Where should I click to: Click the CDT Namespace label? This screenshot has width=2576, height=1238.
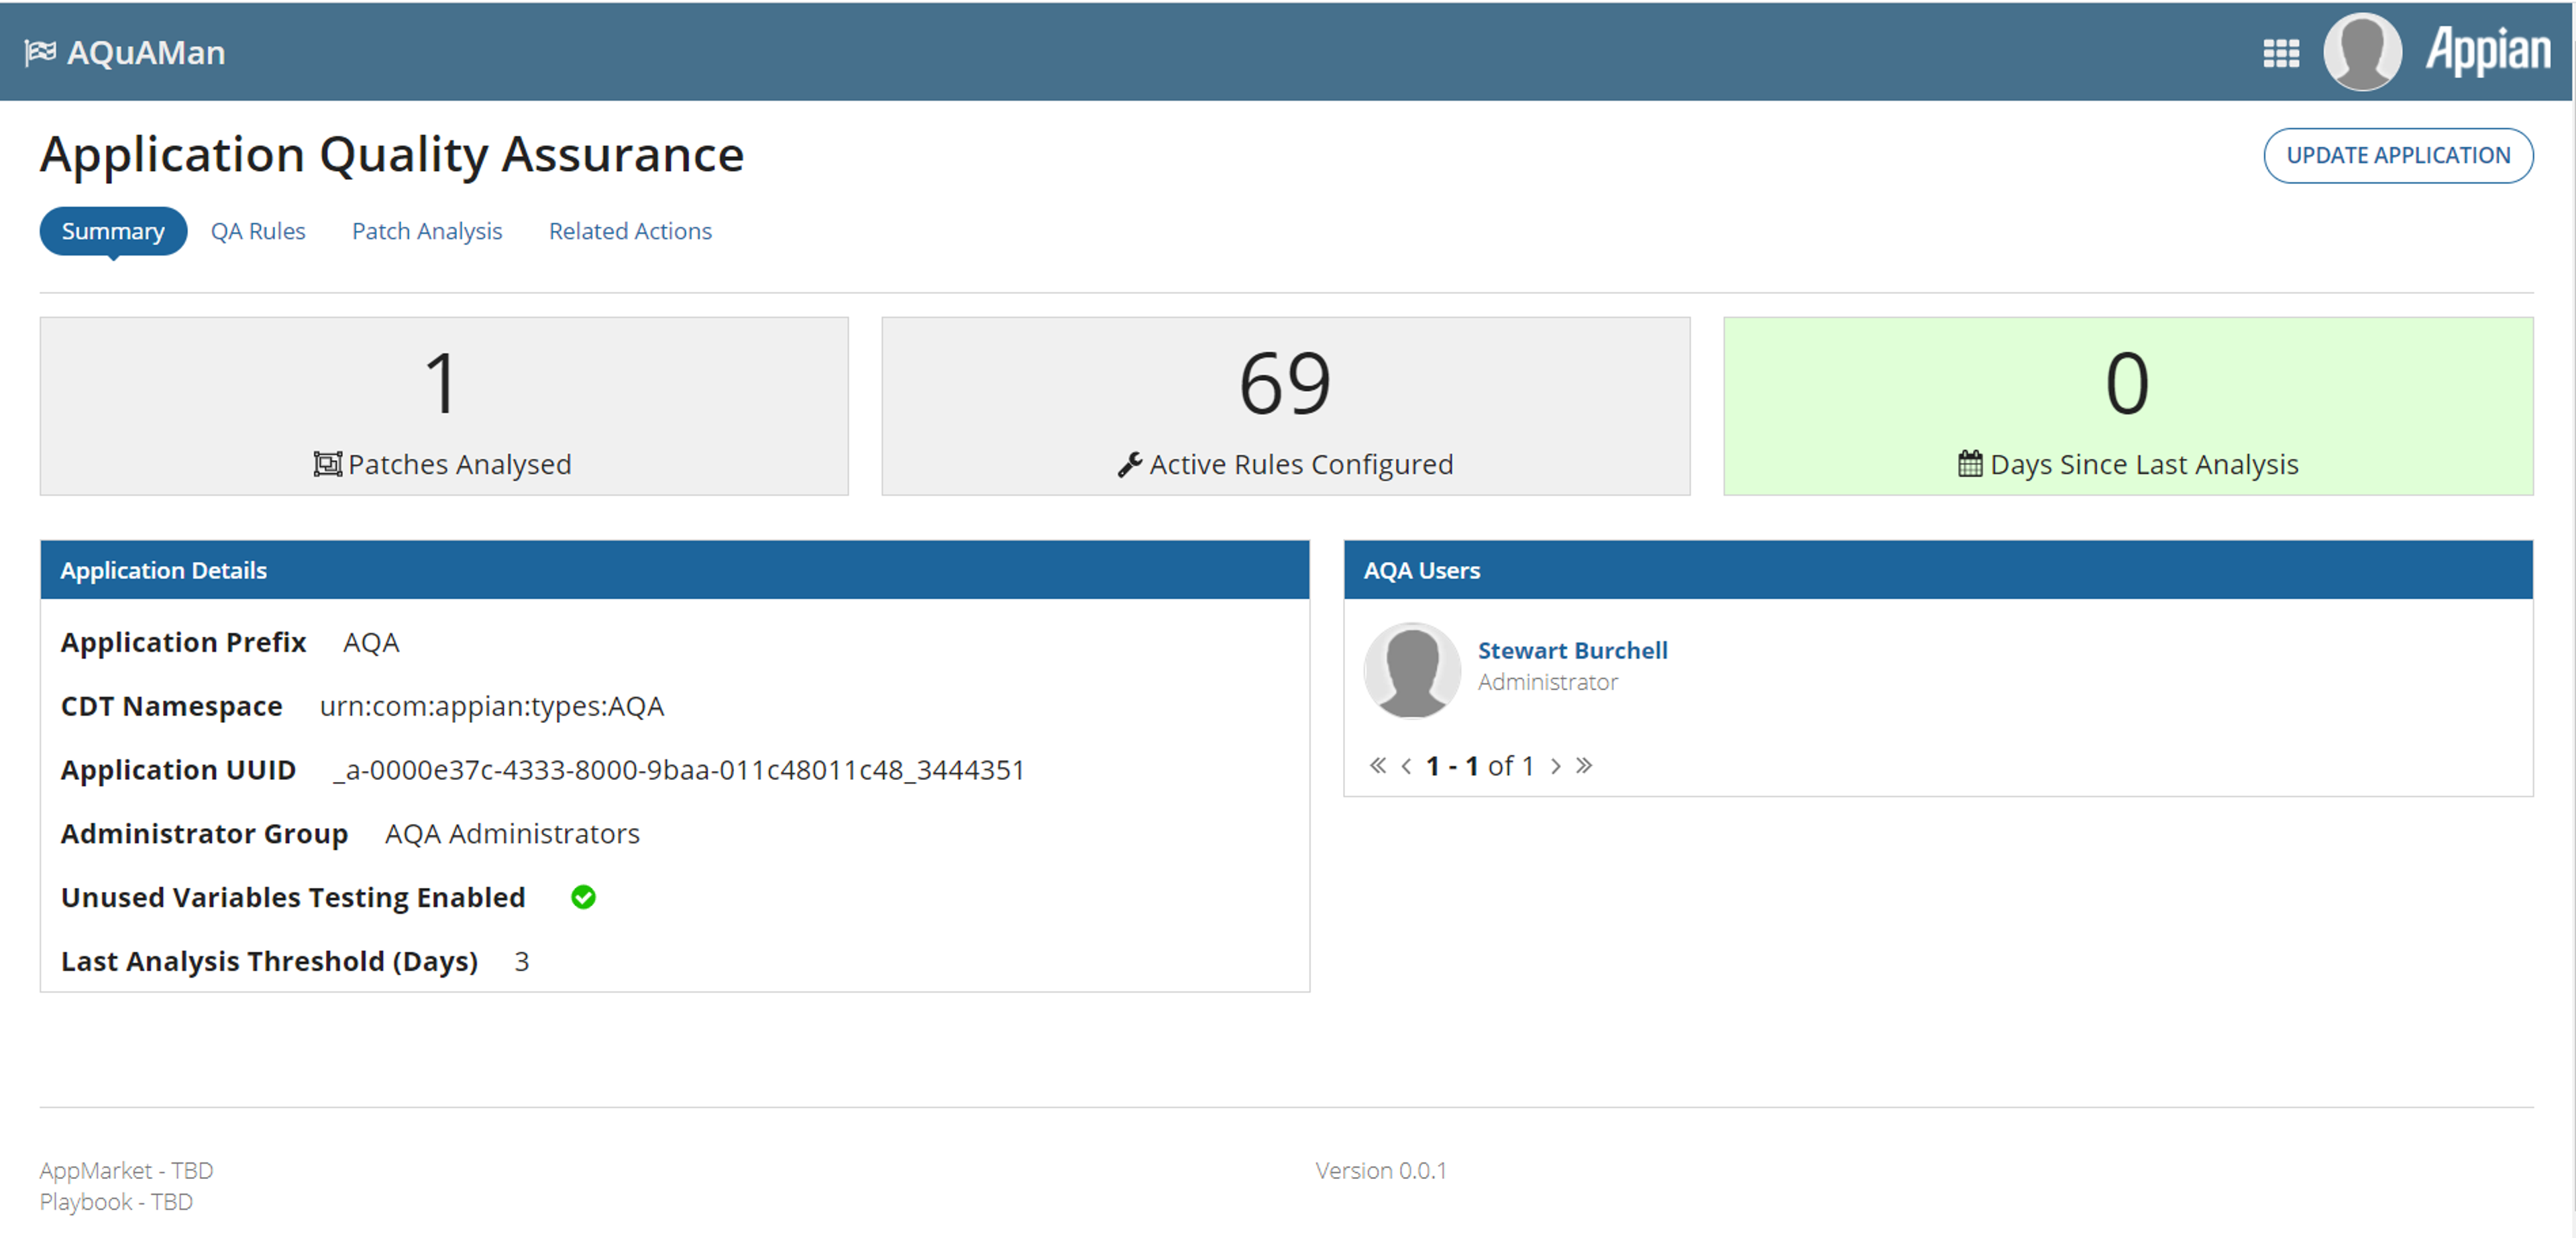coord(172,706)
